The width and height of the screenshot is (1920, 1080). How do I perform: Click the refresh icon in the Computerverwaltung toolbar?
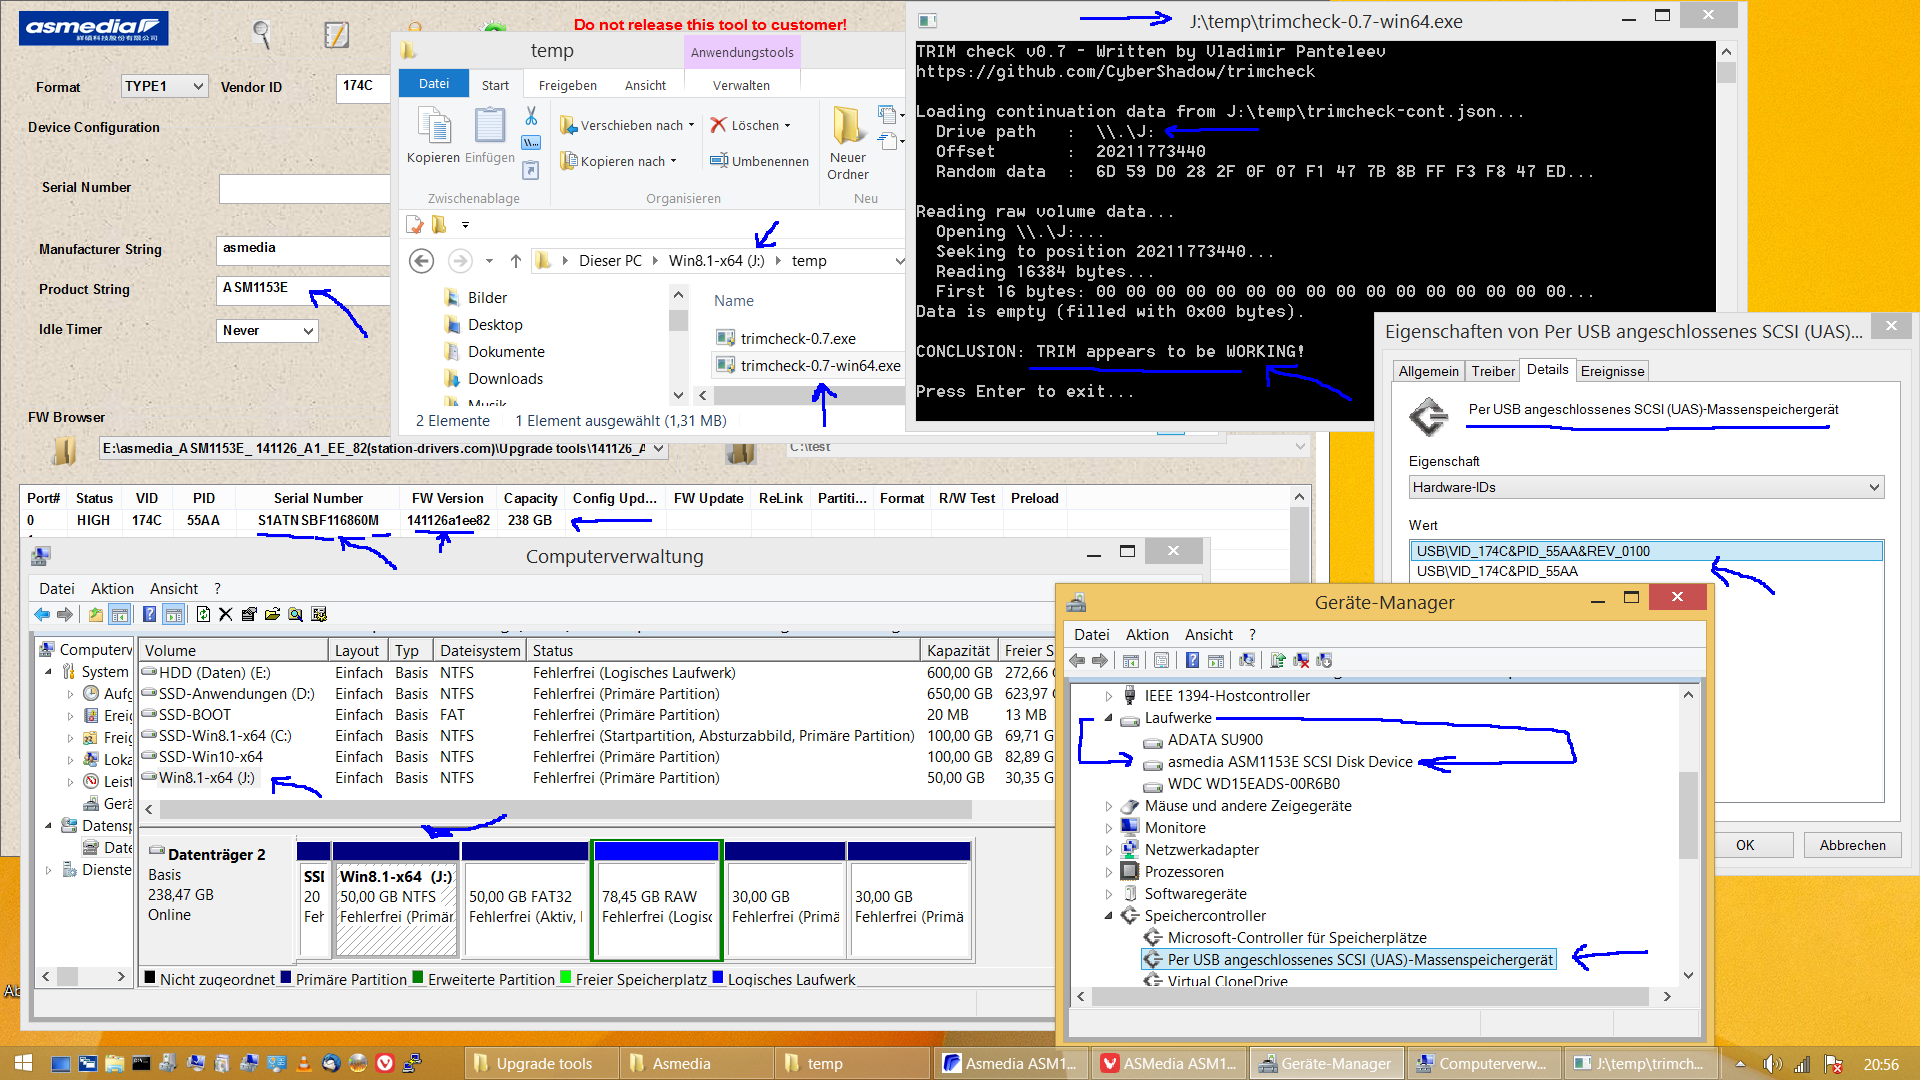(202, 614)
